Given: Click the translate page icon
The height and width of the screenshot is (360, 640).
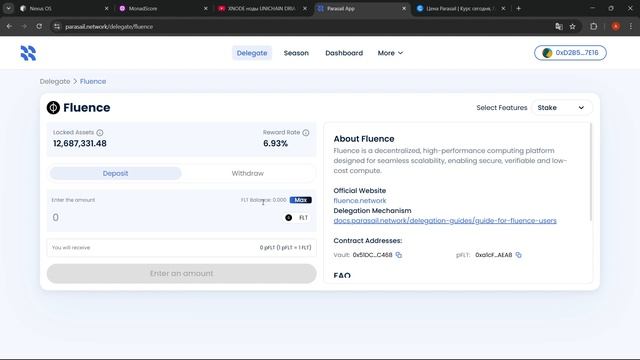Looking at the screenshot, I should (x=559, y=26).
